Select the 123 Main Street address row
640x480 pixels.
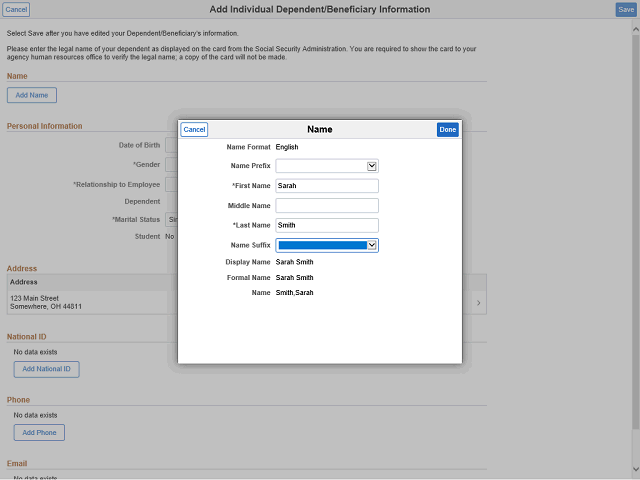tap(90, 302)
